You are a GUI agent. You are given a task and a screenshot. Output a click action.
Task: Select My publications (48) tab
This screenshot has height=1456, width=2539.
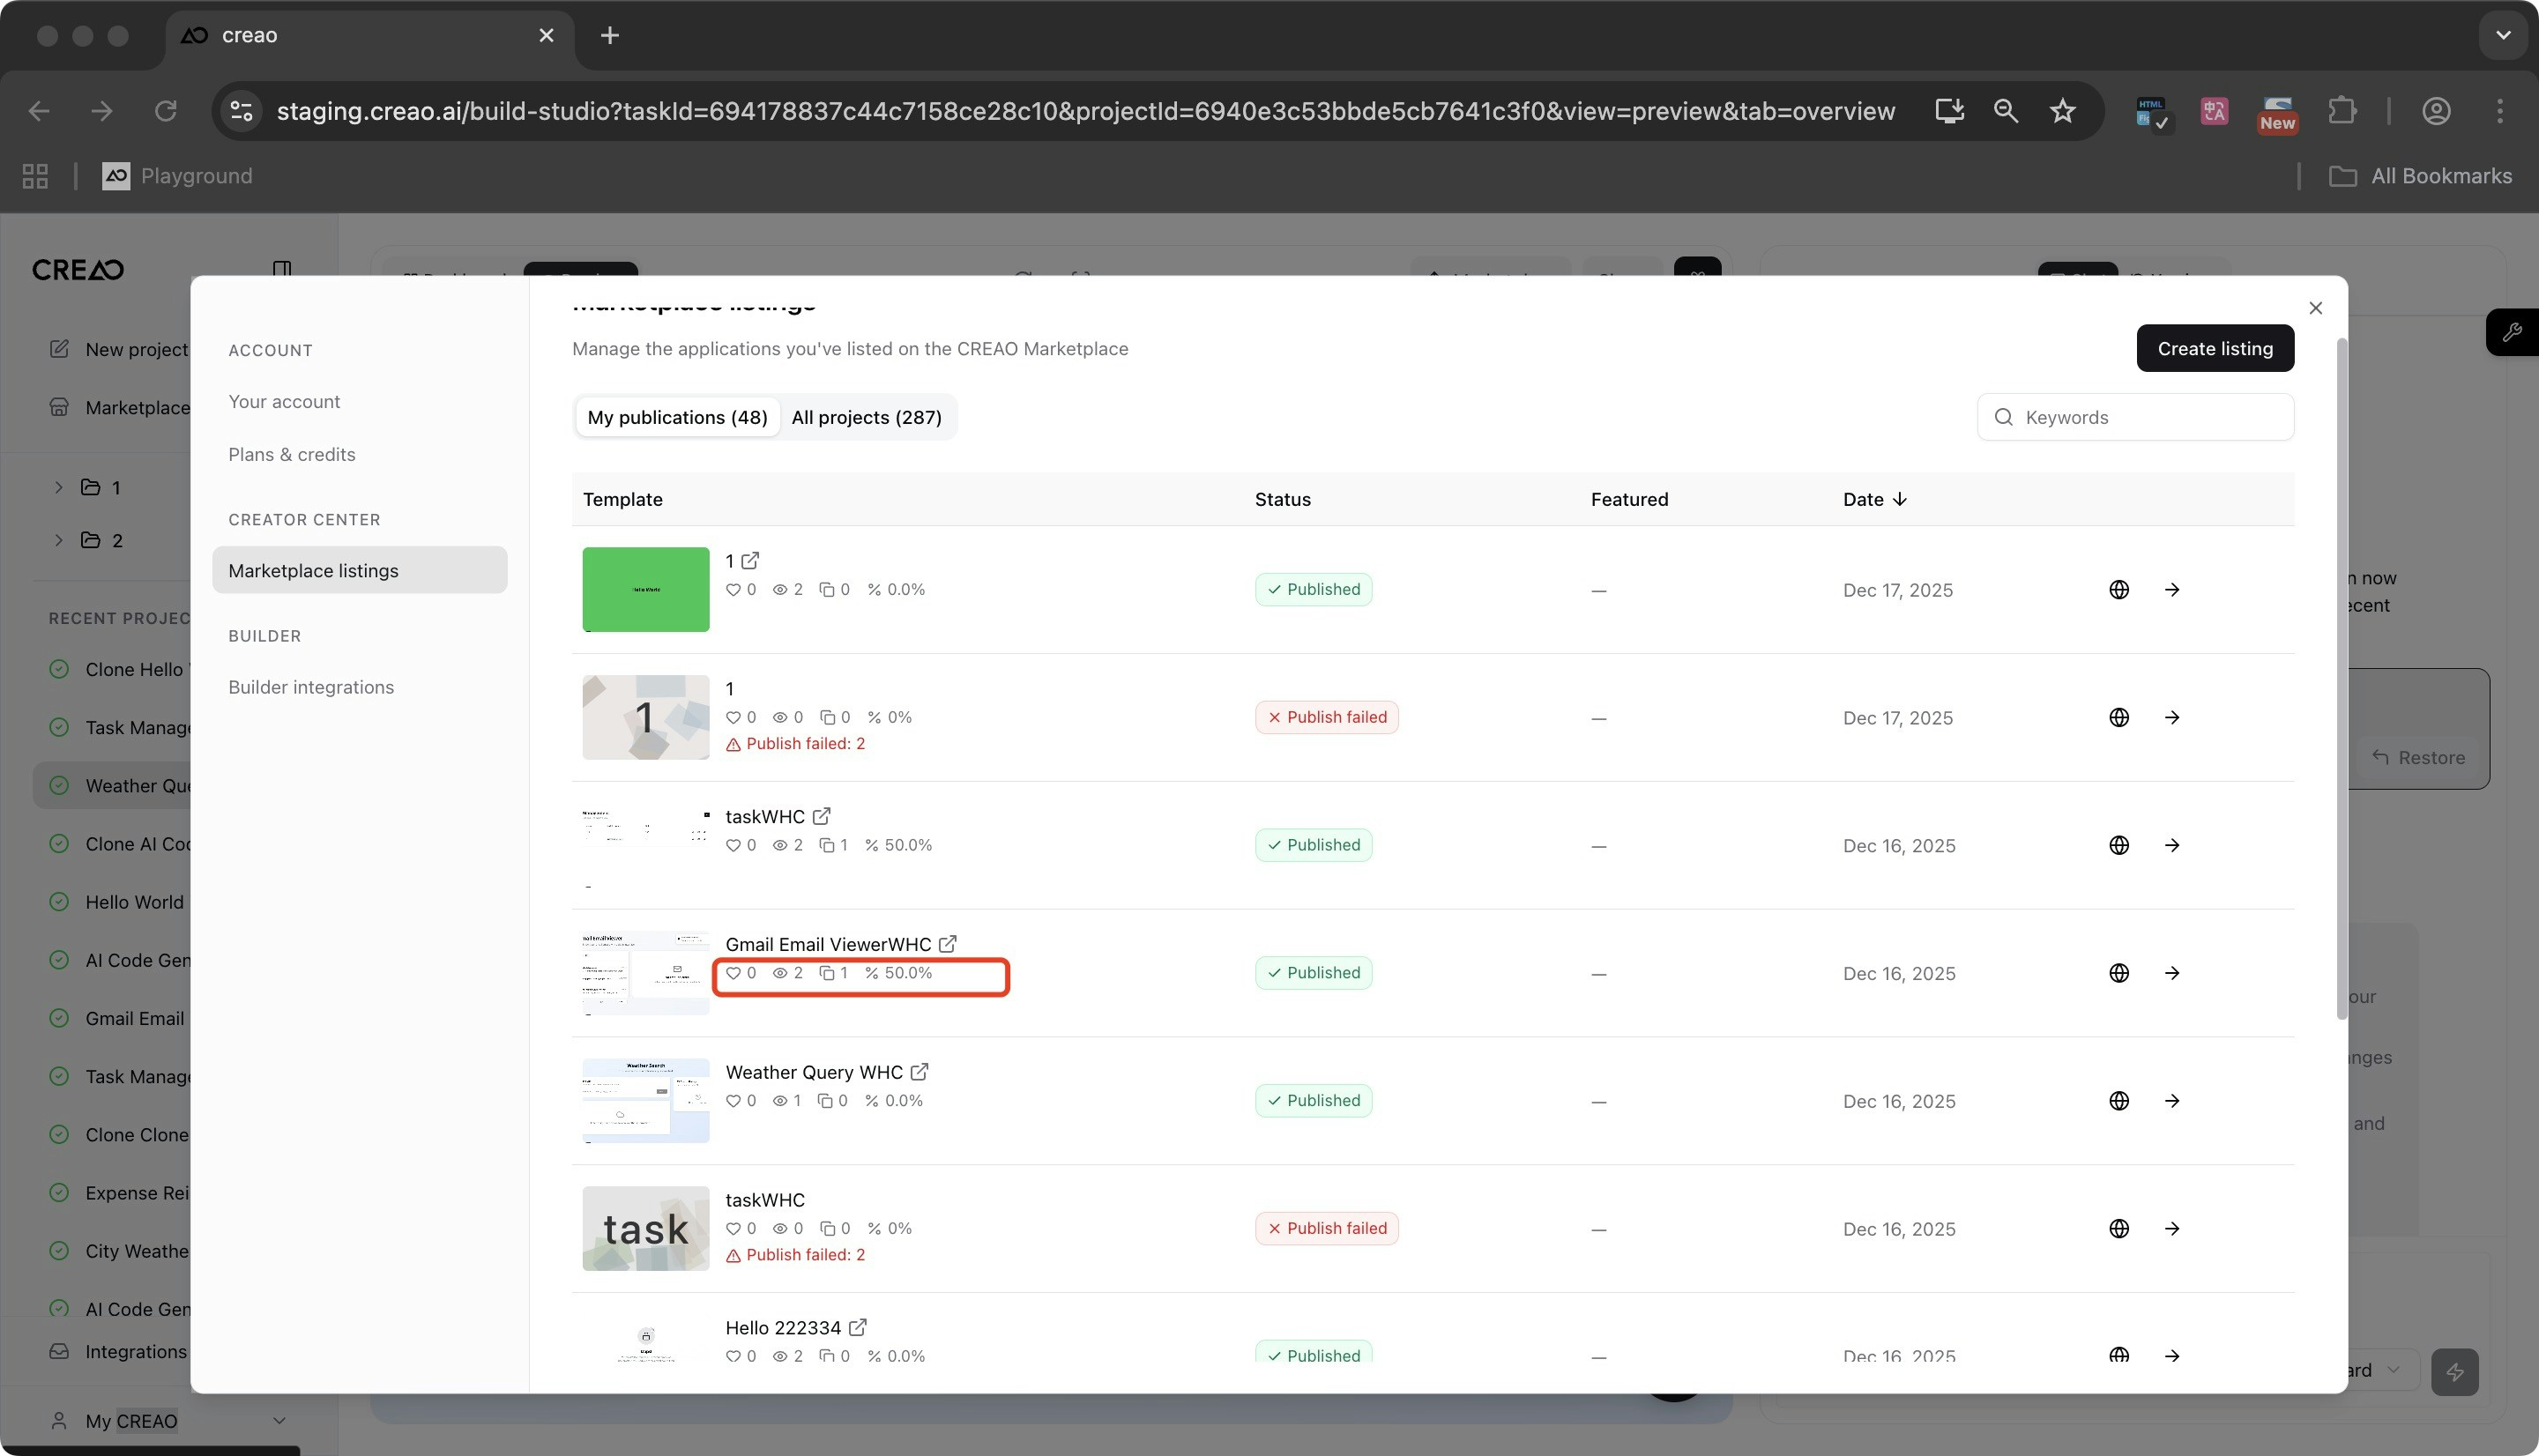(x=677, y=417)
